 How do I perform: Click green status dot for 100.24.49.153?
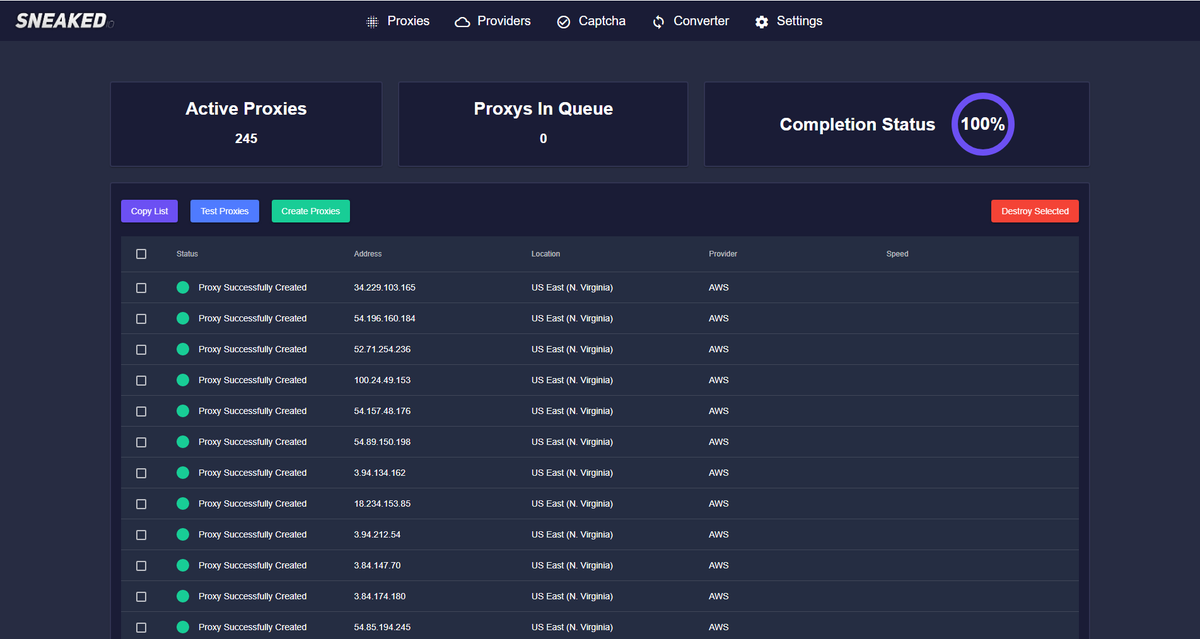(x=183, y=380)
